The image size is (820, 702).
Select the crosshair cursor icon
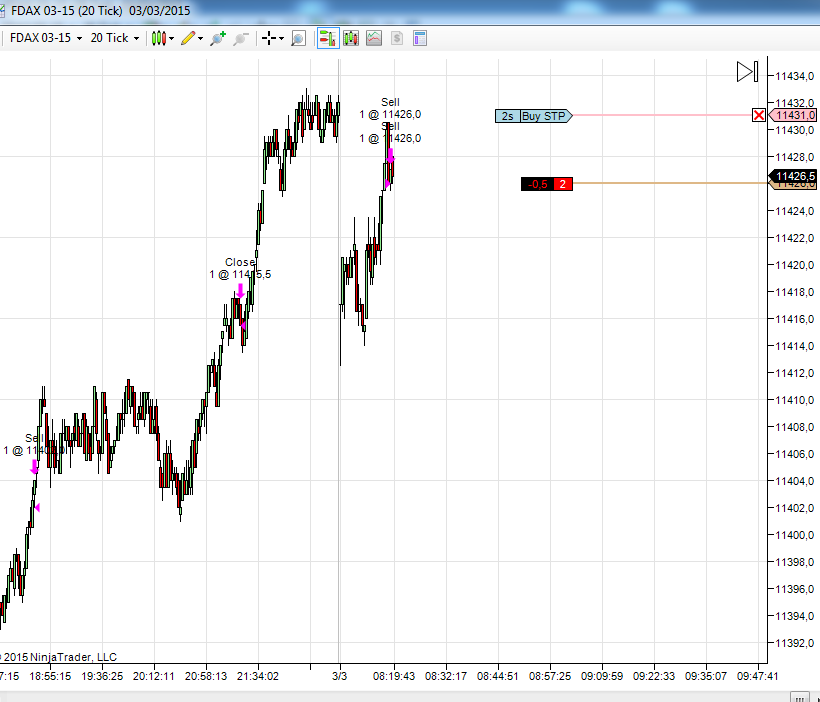point(269,38)
